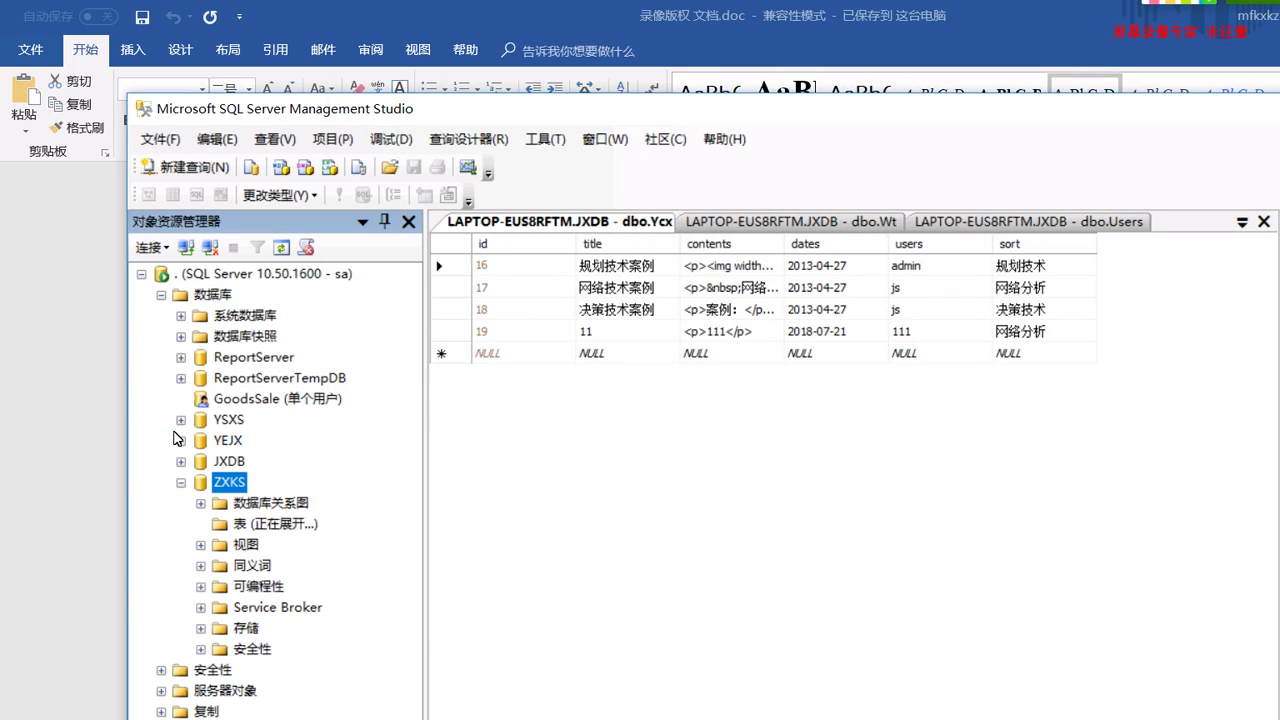Click the Execute SQL exclamation icon
The width and height of the screenshot is (1280, 720).
click(x=339, y=195)
